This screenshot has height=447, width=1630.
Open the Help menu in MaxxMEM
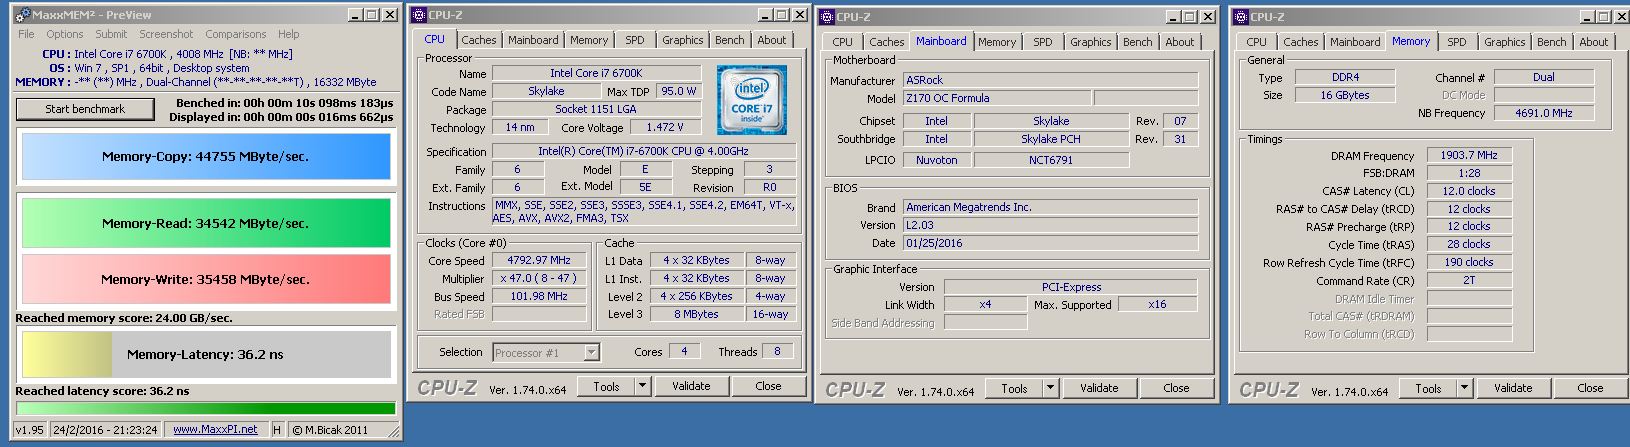click(x=289, y=34)
